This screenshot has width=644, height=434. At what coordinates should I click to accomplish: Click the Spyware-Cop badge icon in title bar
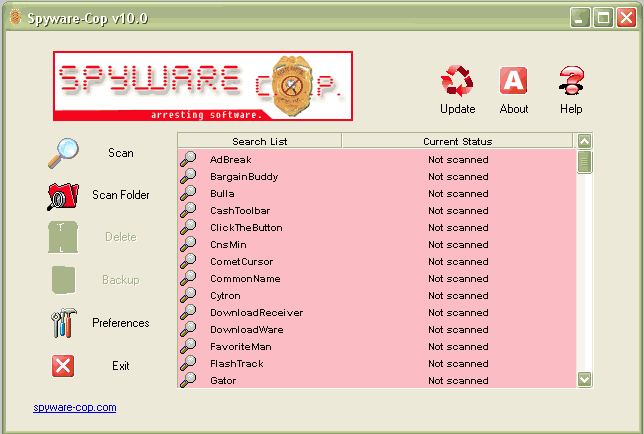coord(15,17)
